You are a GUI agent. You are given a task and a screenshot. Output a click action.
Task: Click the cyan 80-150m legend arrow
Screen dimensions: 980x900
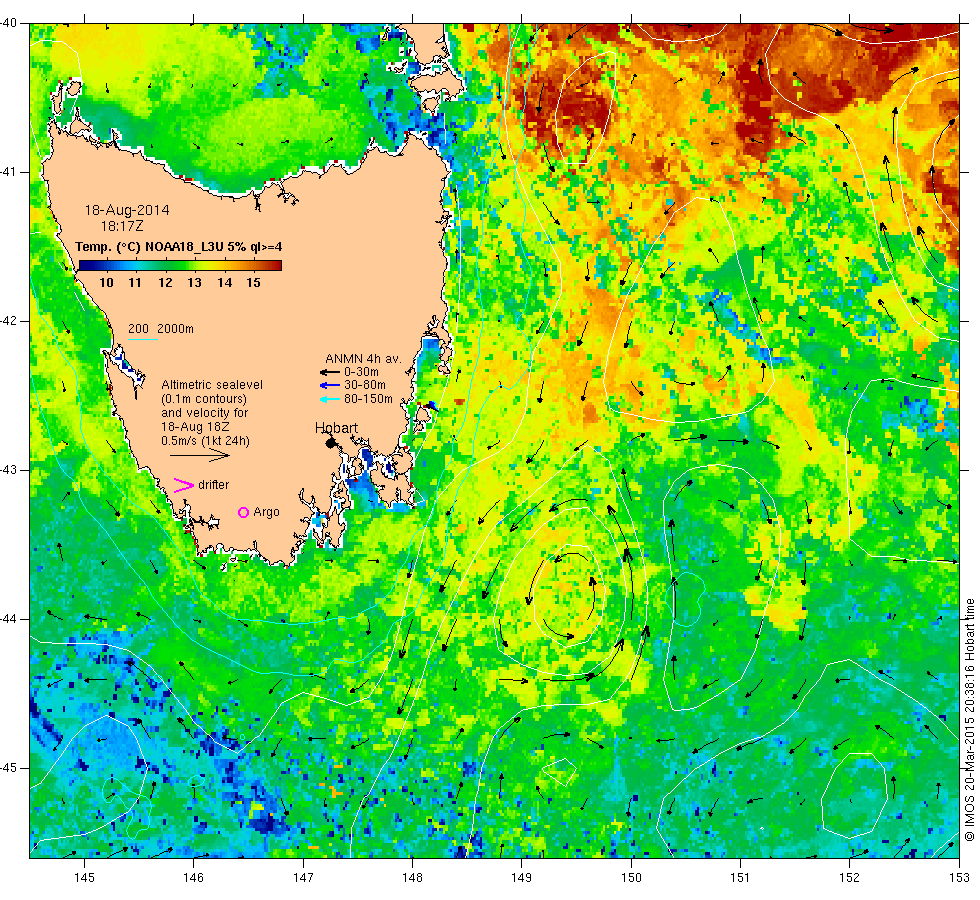(x=329, y=399)
